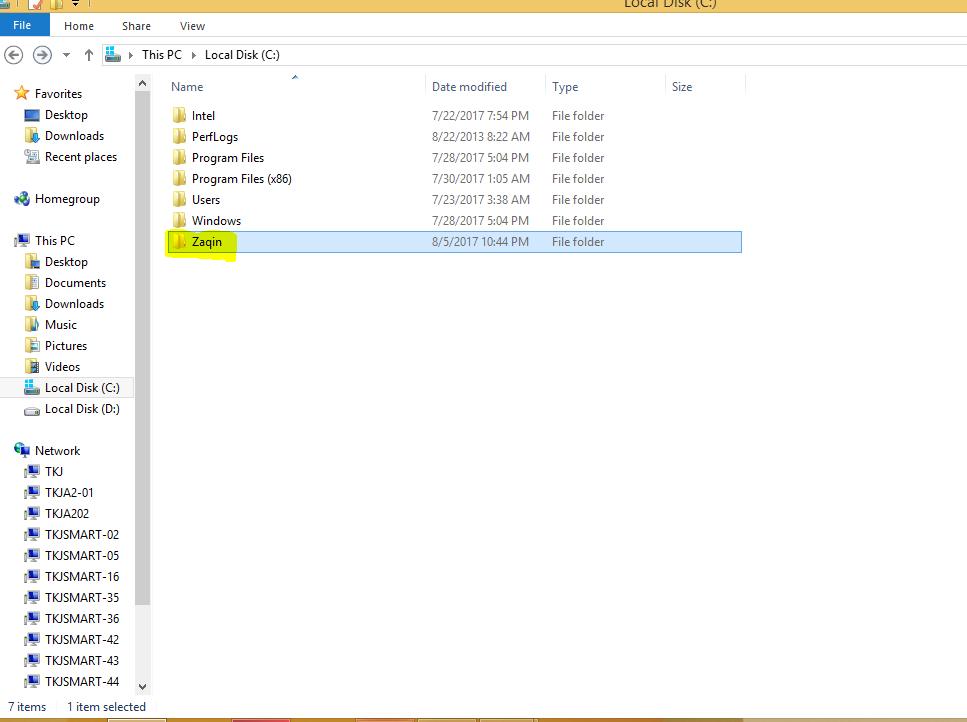The image size is (967, 722).
Task: Open the Pictures folder in navigation pane
Action: (65, 345)
